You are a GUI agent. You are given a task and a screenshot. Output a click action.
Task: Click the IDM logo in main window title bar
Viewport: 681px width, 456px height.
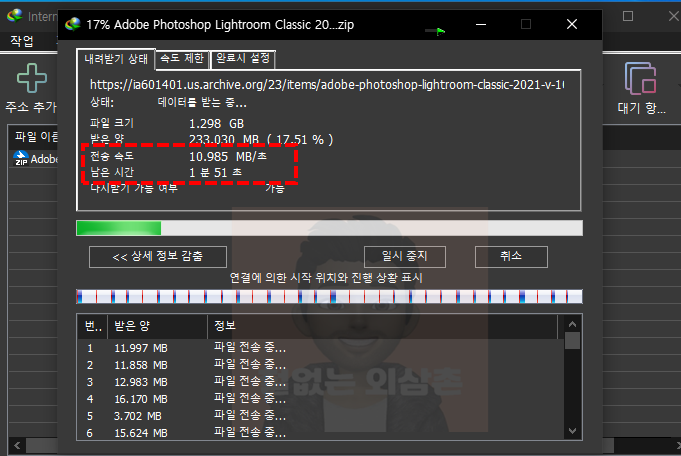(14, 16)
